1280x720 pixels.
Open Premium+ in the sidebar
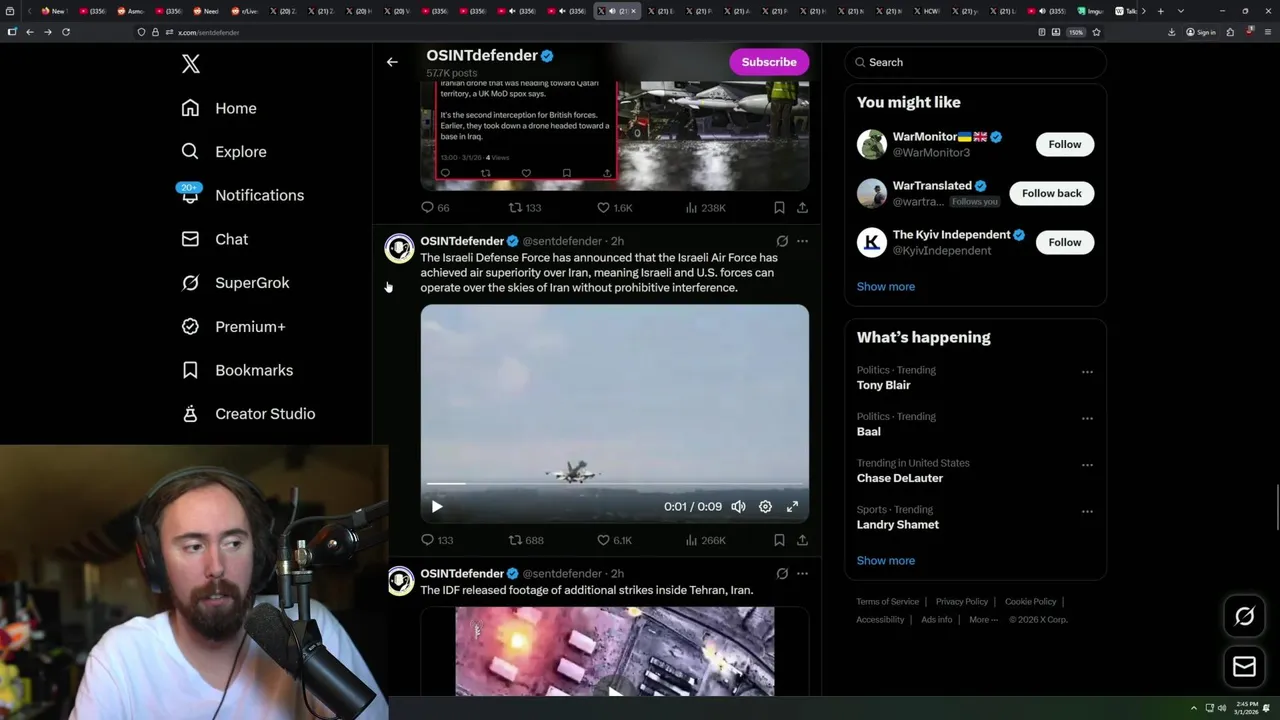pyautogui.click(x=233, y=327)
